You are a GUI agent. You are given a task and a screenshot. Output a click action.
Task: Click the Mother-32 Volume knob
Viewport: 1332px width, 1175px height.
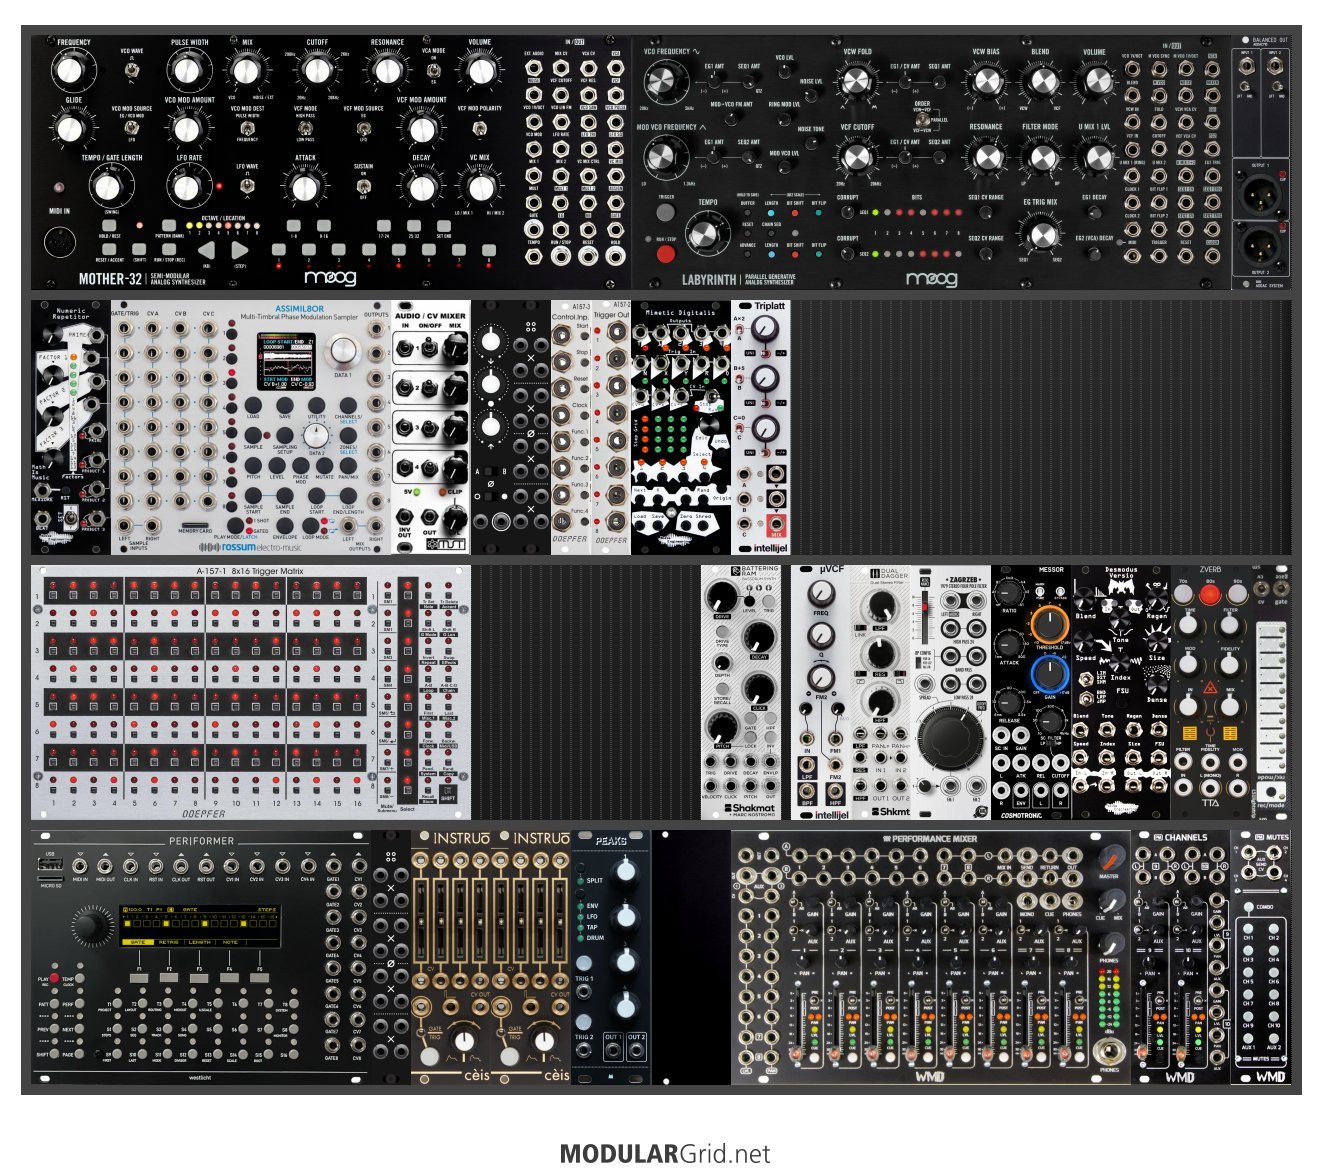tap(480, 70)
